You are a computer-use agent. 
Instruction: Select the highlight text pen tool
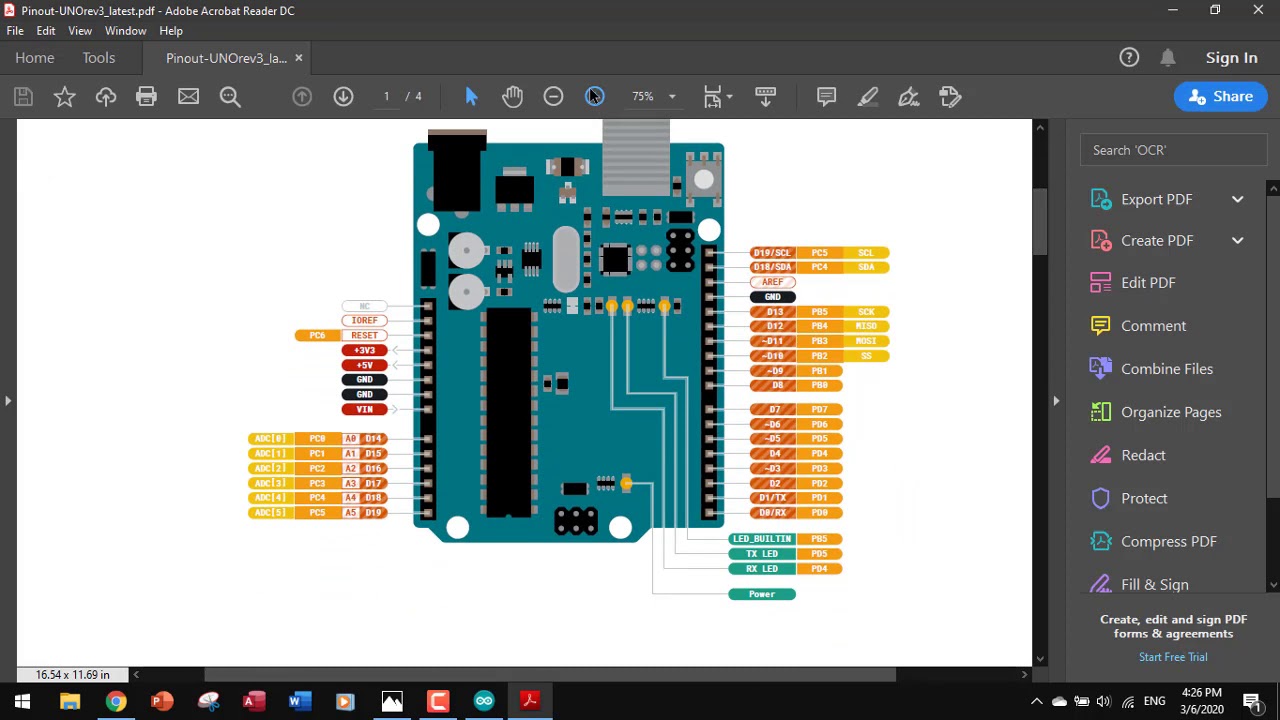click(867, 97)
